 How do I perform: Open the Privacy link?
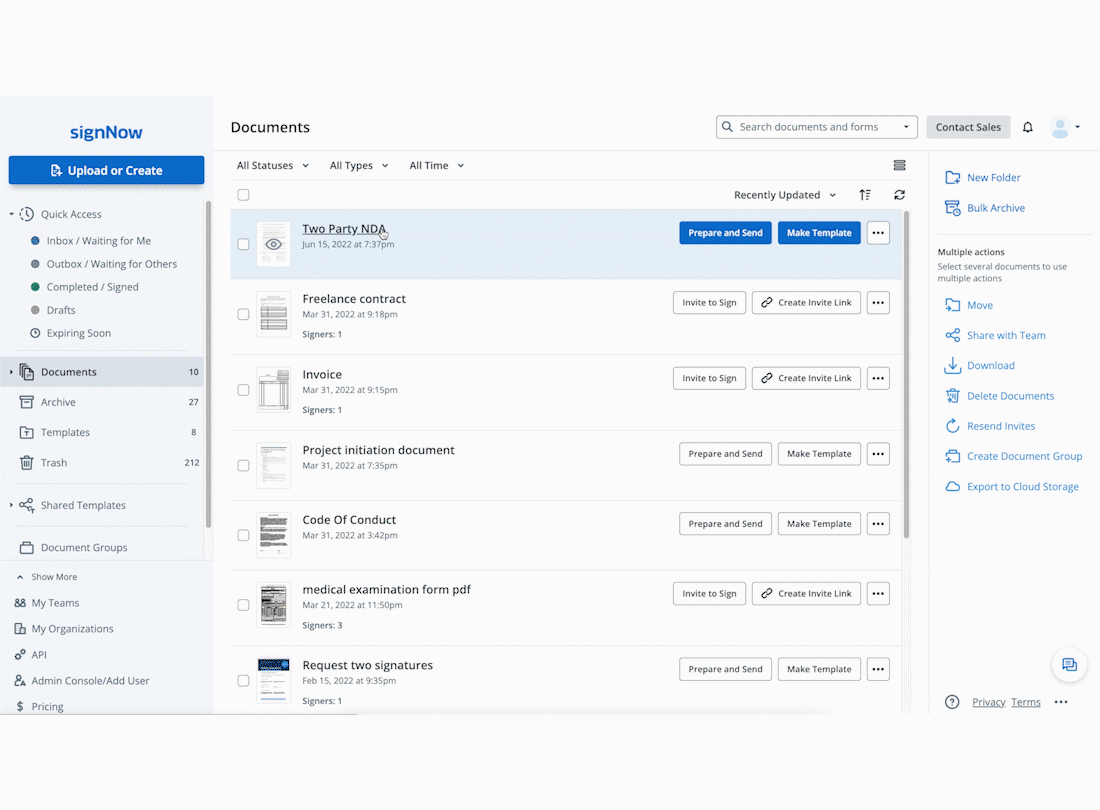click(x=988, y=702)
